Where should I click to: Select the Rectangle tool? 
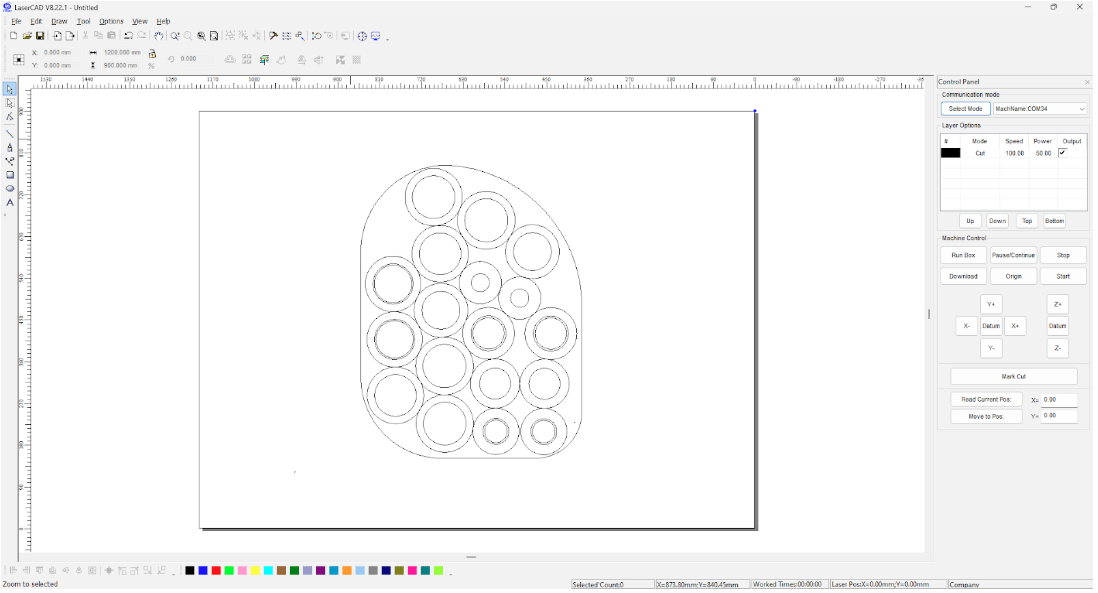pyautogui.click(x=10, y=175)
